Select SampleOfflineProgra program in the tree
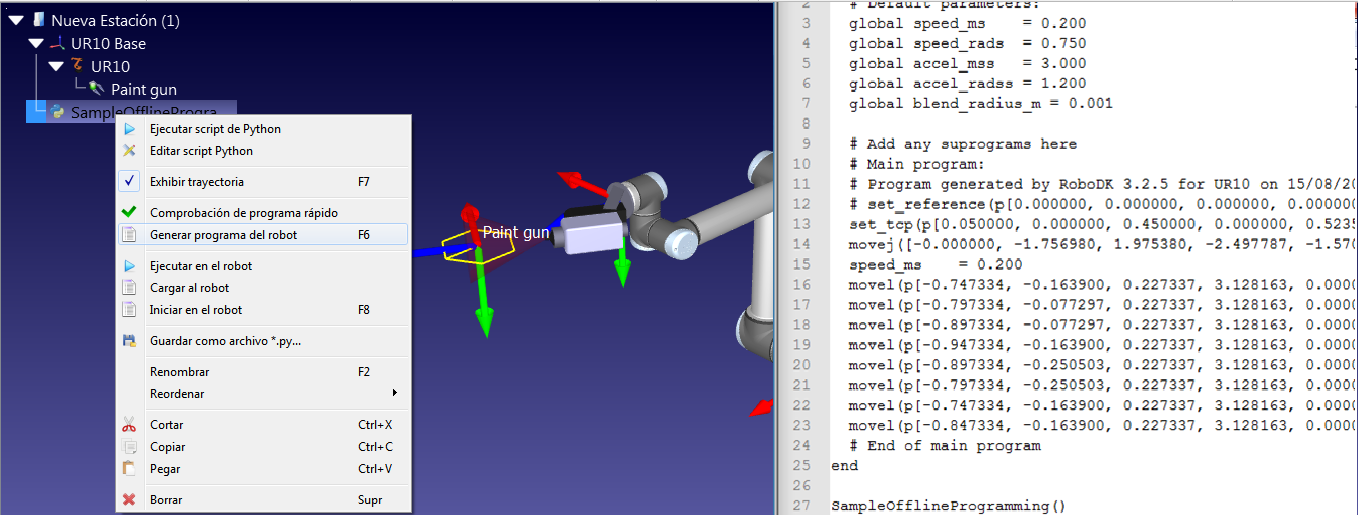 coord(144,112)
